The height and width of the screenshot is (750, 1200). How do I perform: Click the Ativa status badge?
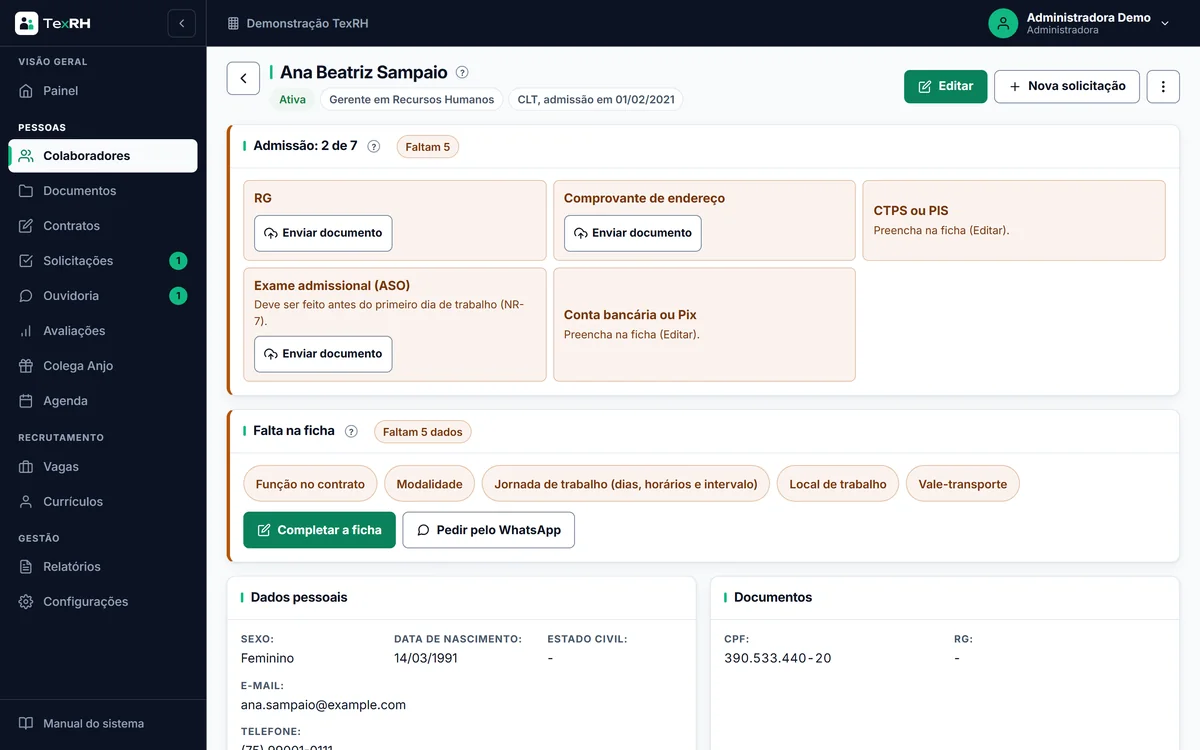[x=292, y=100]
